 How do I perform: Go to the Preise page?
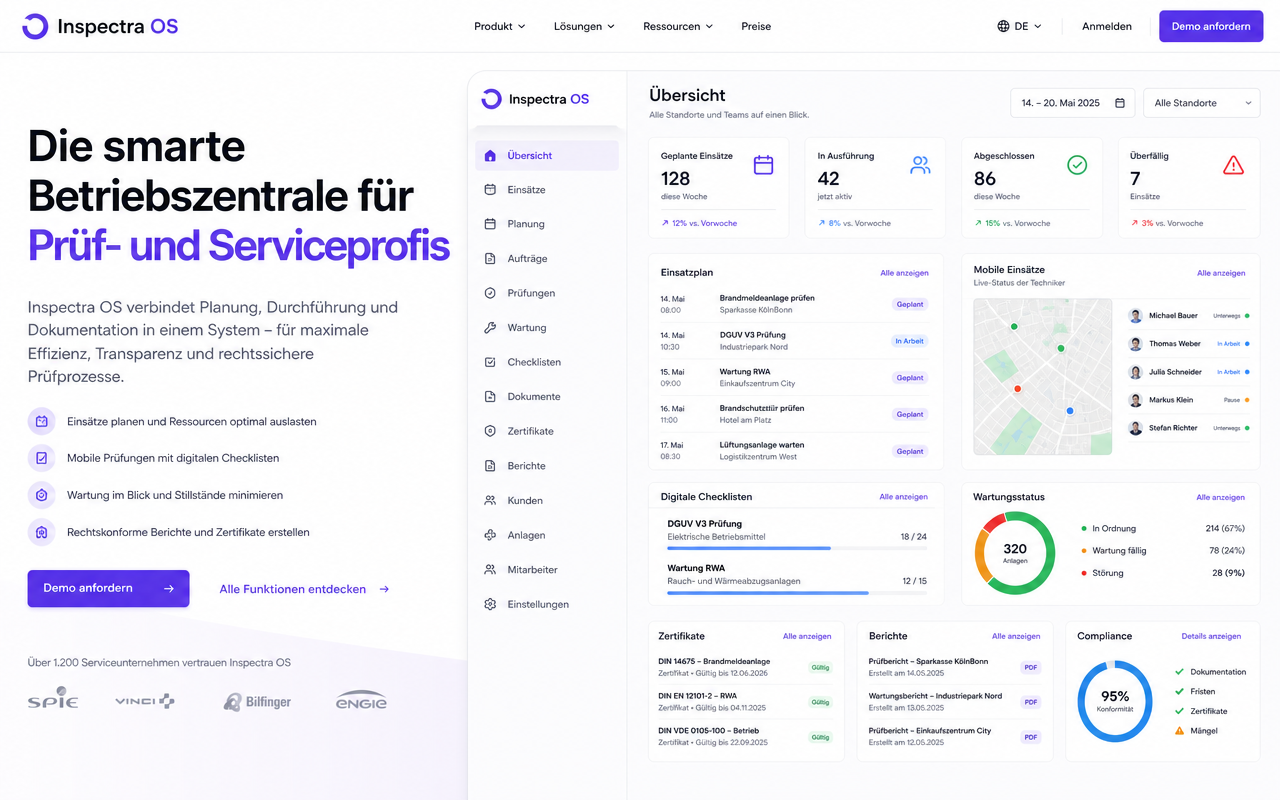(756, 26)
